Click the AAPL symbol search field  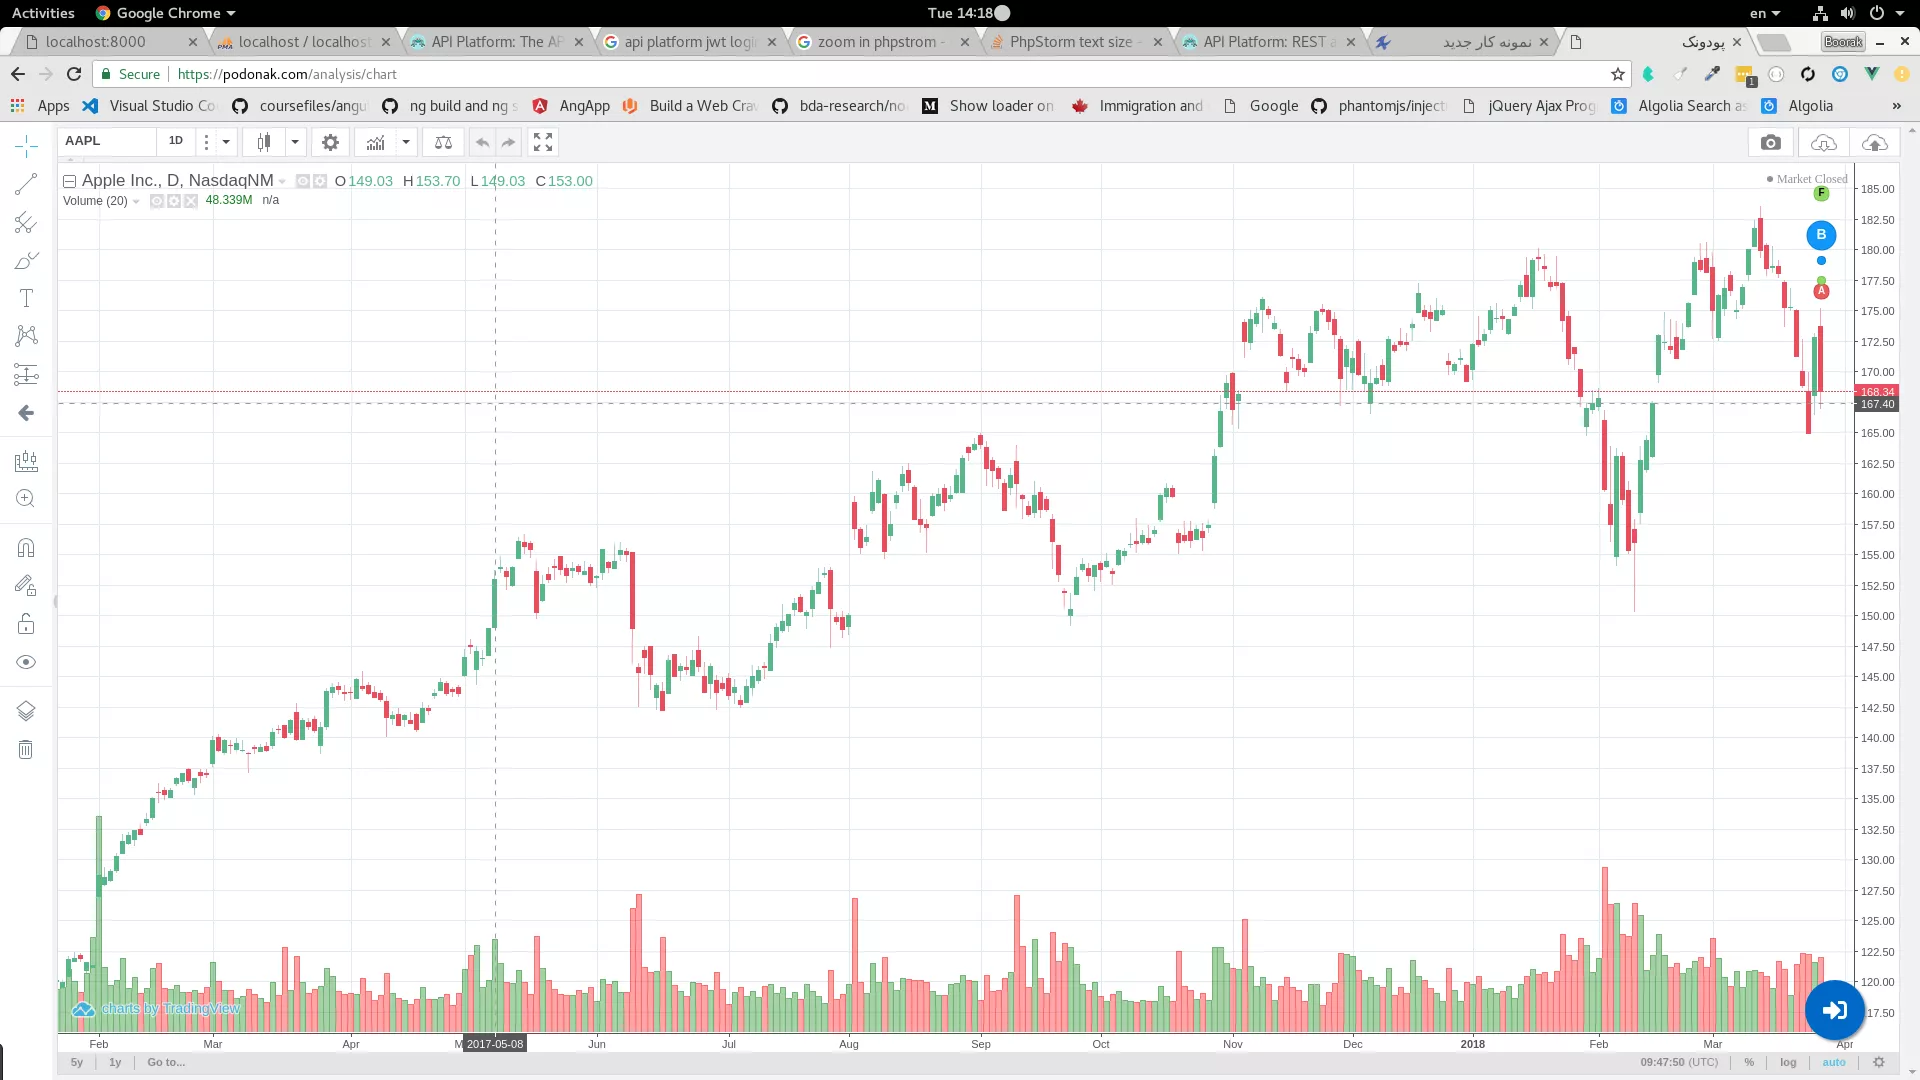click(x=106, y=141)
